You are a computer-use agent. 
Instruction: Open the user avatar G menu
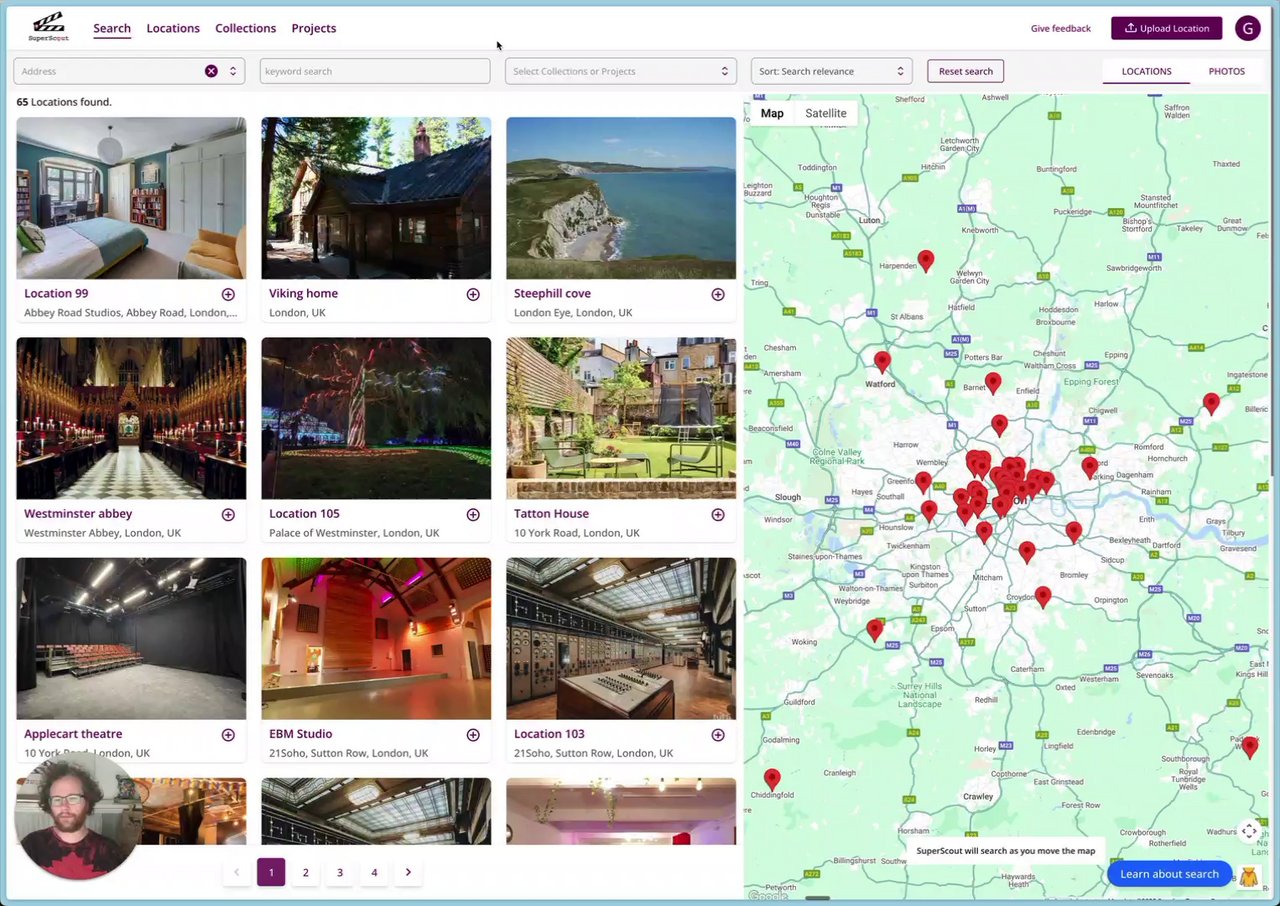coord(1248,28)
